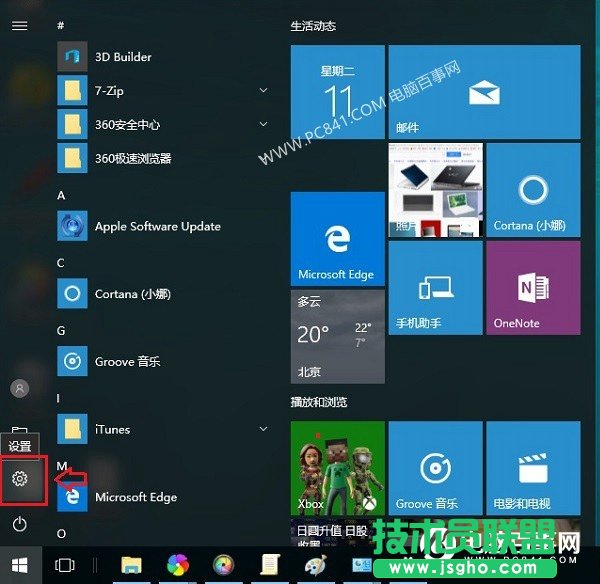This screenshot has width=600, height=584.
Task: Select the 播放和浏览 group title
Action: click(x=319, y=402)
